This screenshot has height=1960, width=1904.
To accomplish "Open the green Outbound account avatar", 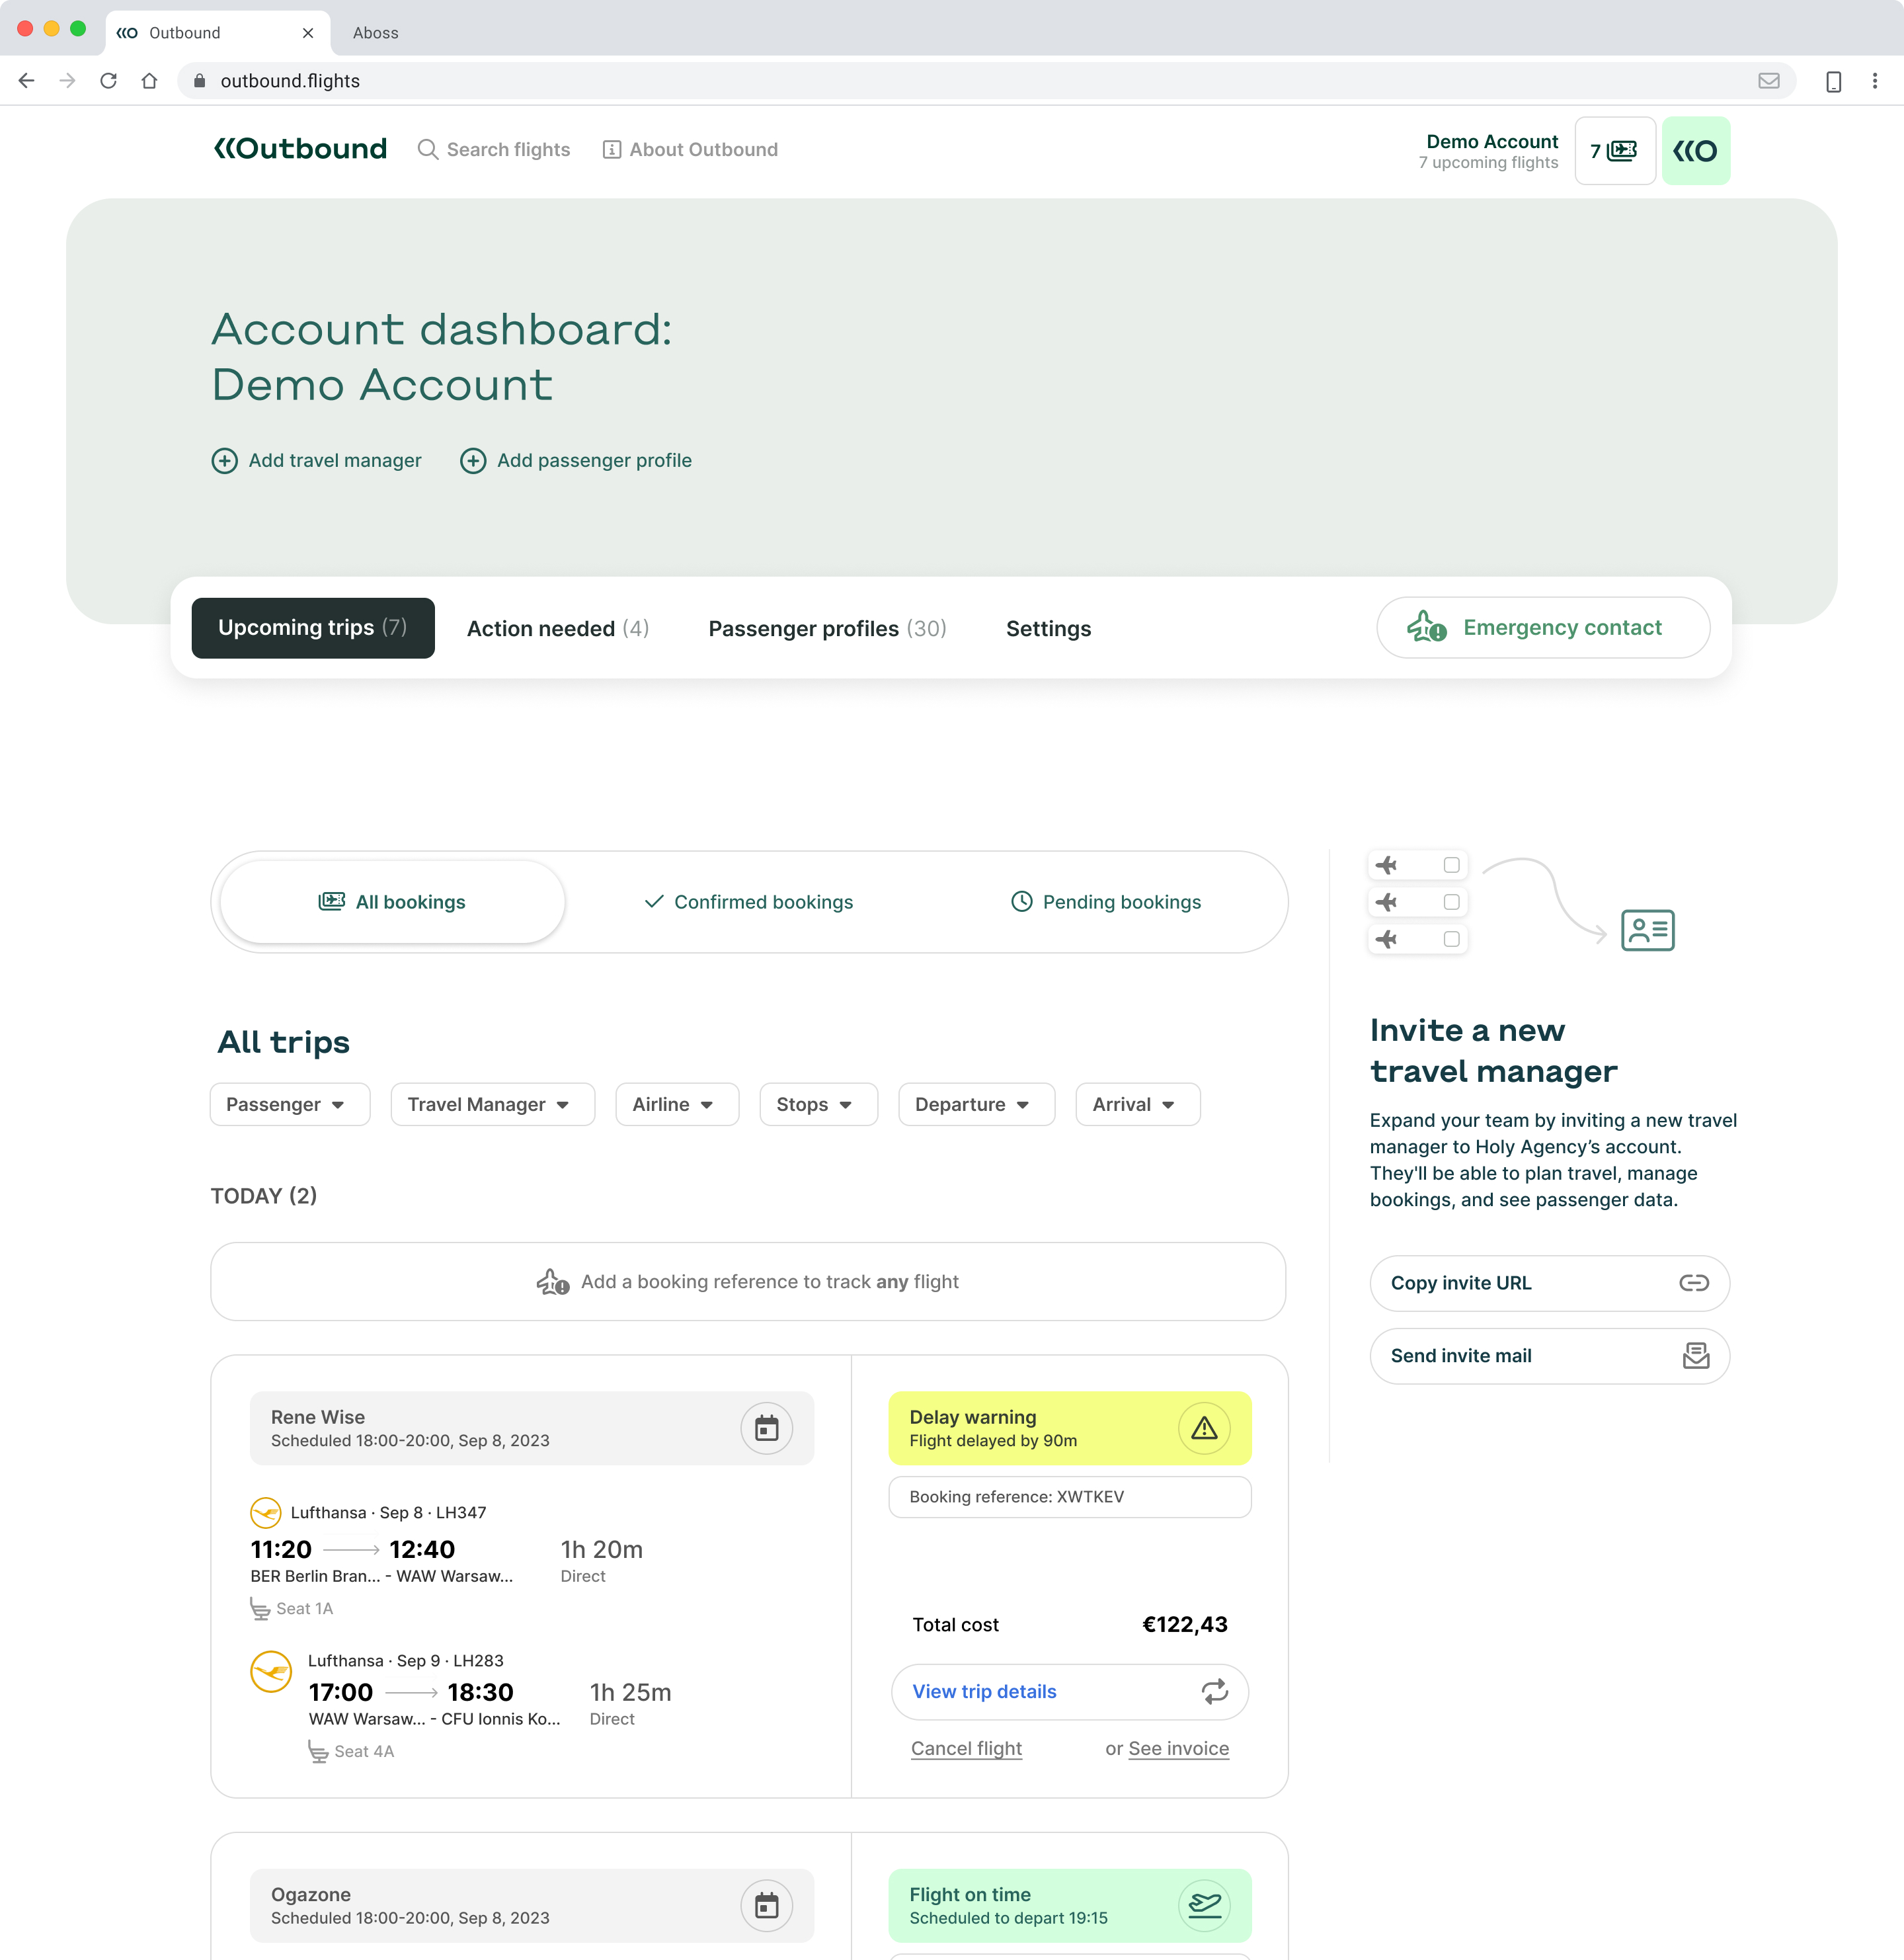I will click(x=1695, y=151).
